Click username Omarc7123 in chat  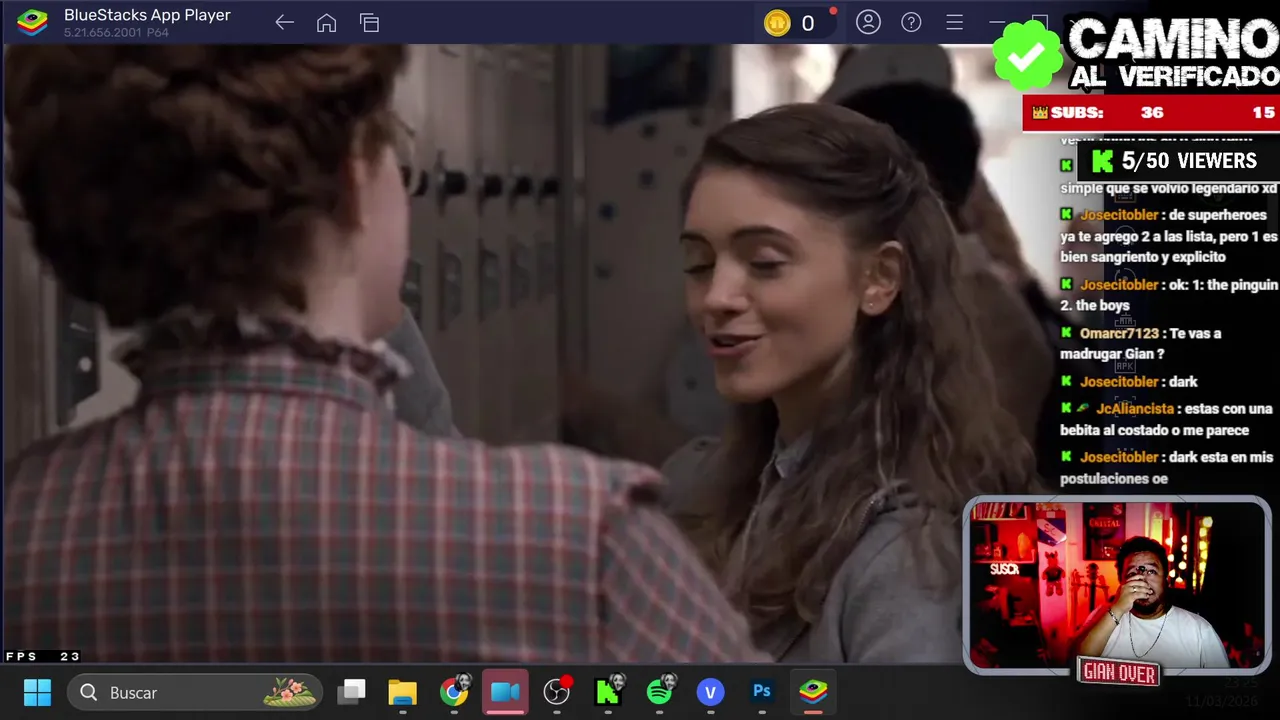coord(1119,333)
